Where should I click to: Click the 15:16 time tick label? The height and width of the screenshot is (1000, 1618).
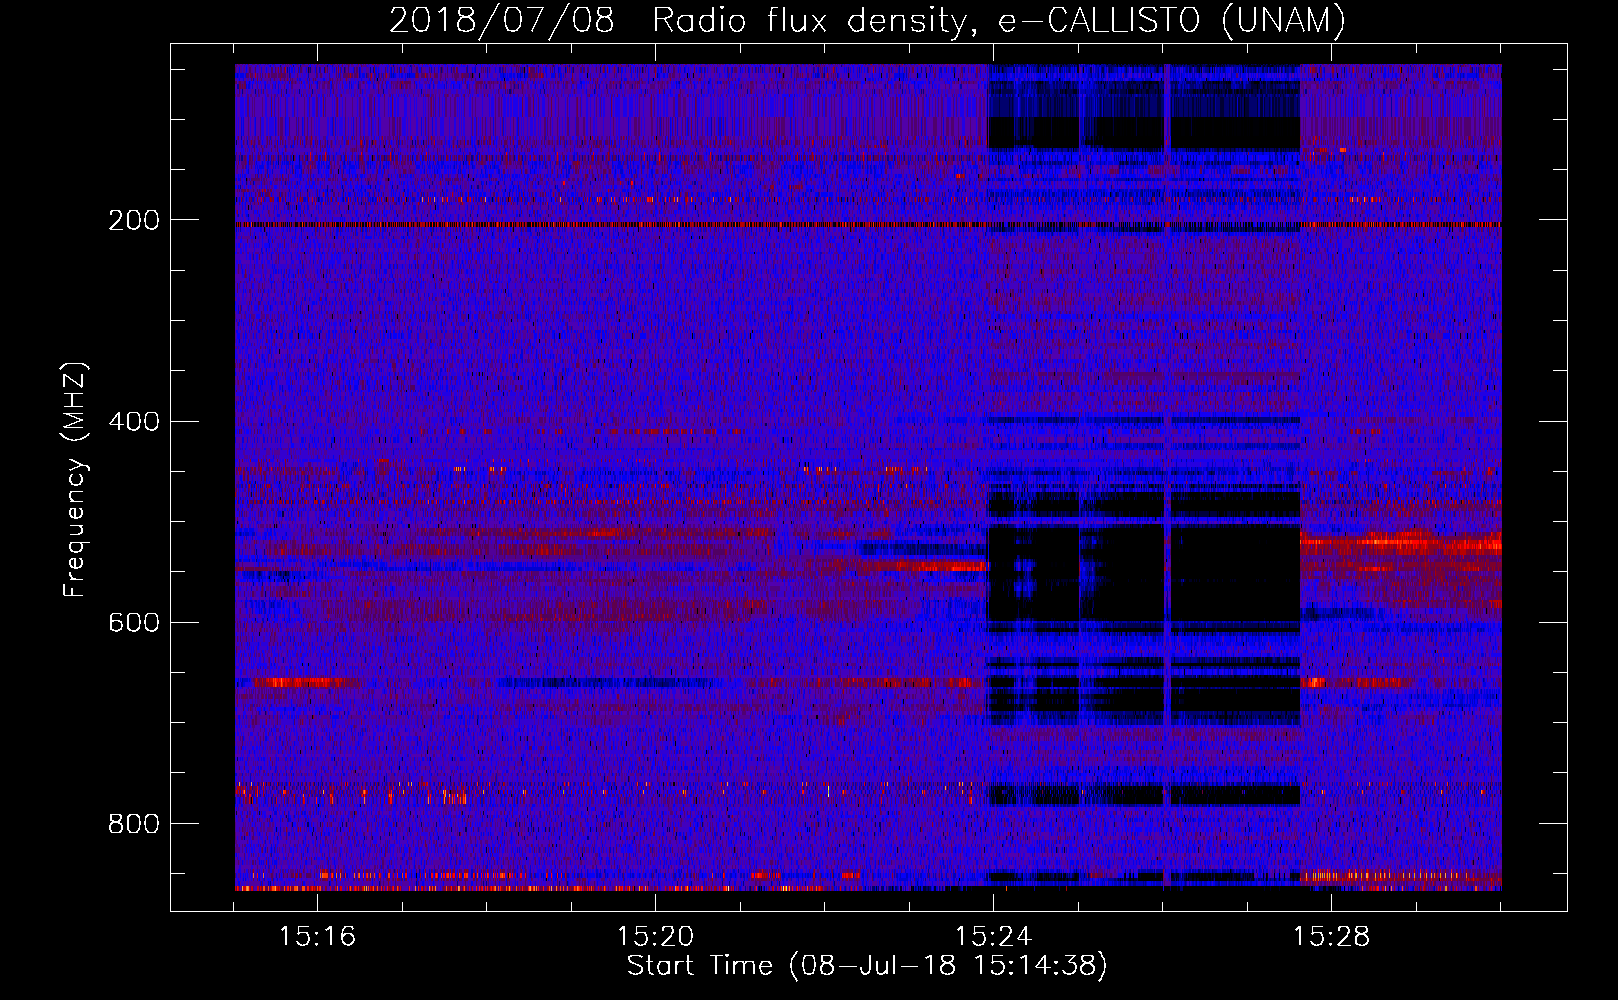pyautogui.click(x=317, y=937)
